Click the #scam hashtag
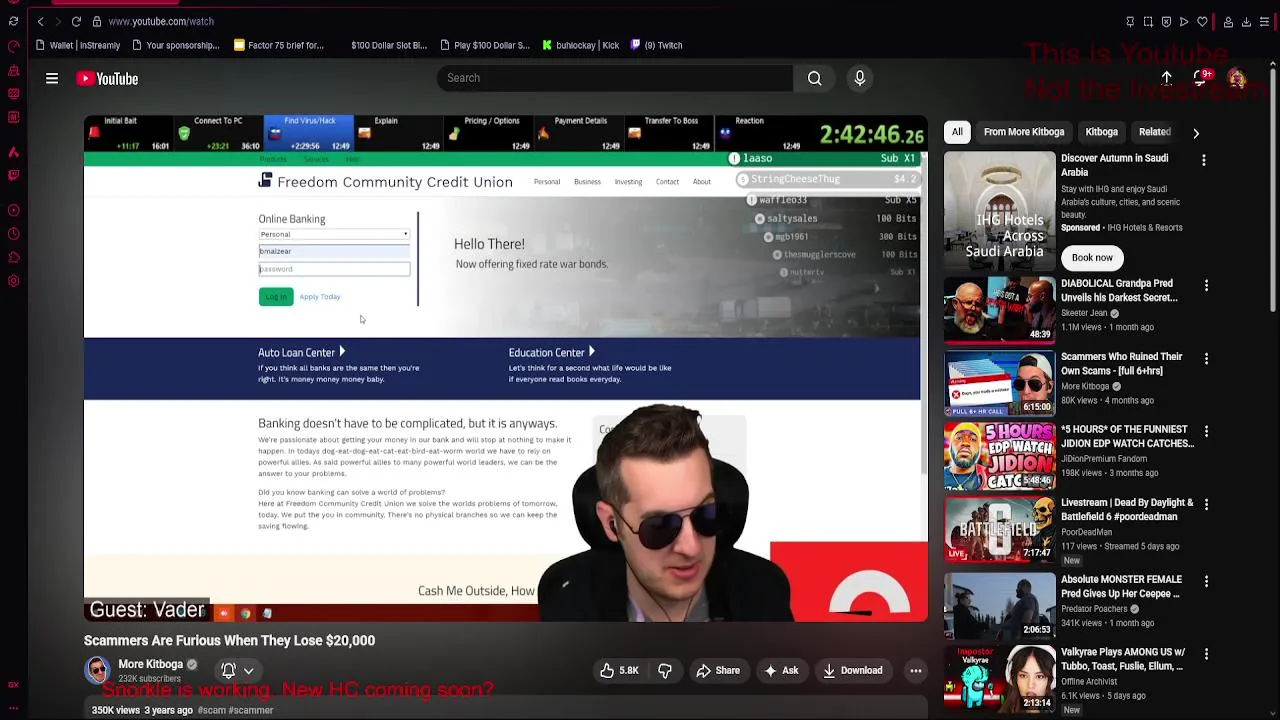Image resolution: width=1280 pixels, height=720 pixels. tap(211, 710)
